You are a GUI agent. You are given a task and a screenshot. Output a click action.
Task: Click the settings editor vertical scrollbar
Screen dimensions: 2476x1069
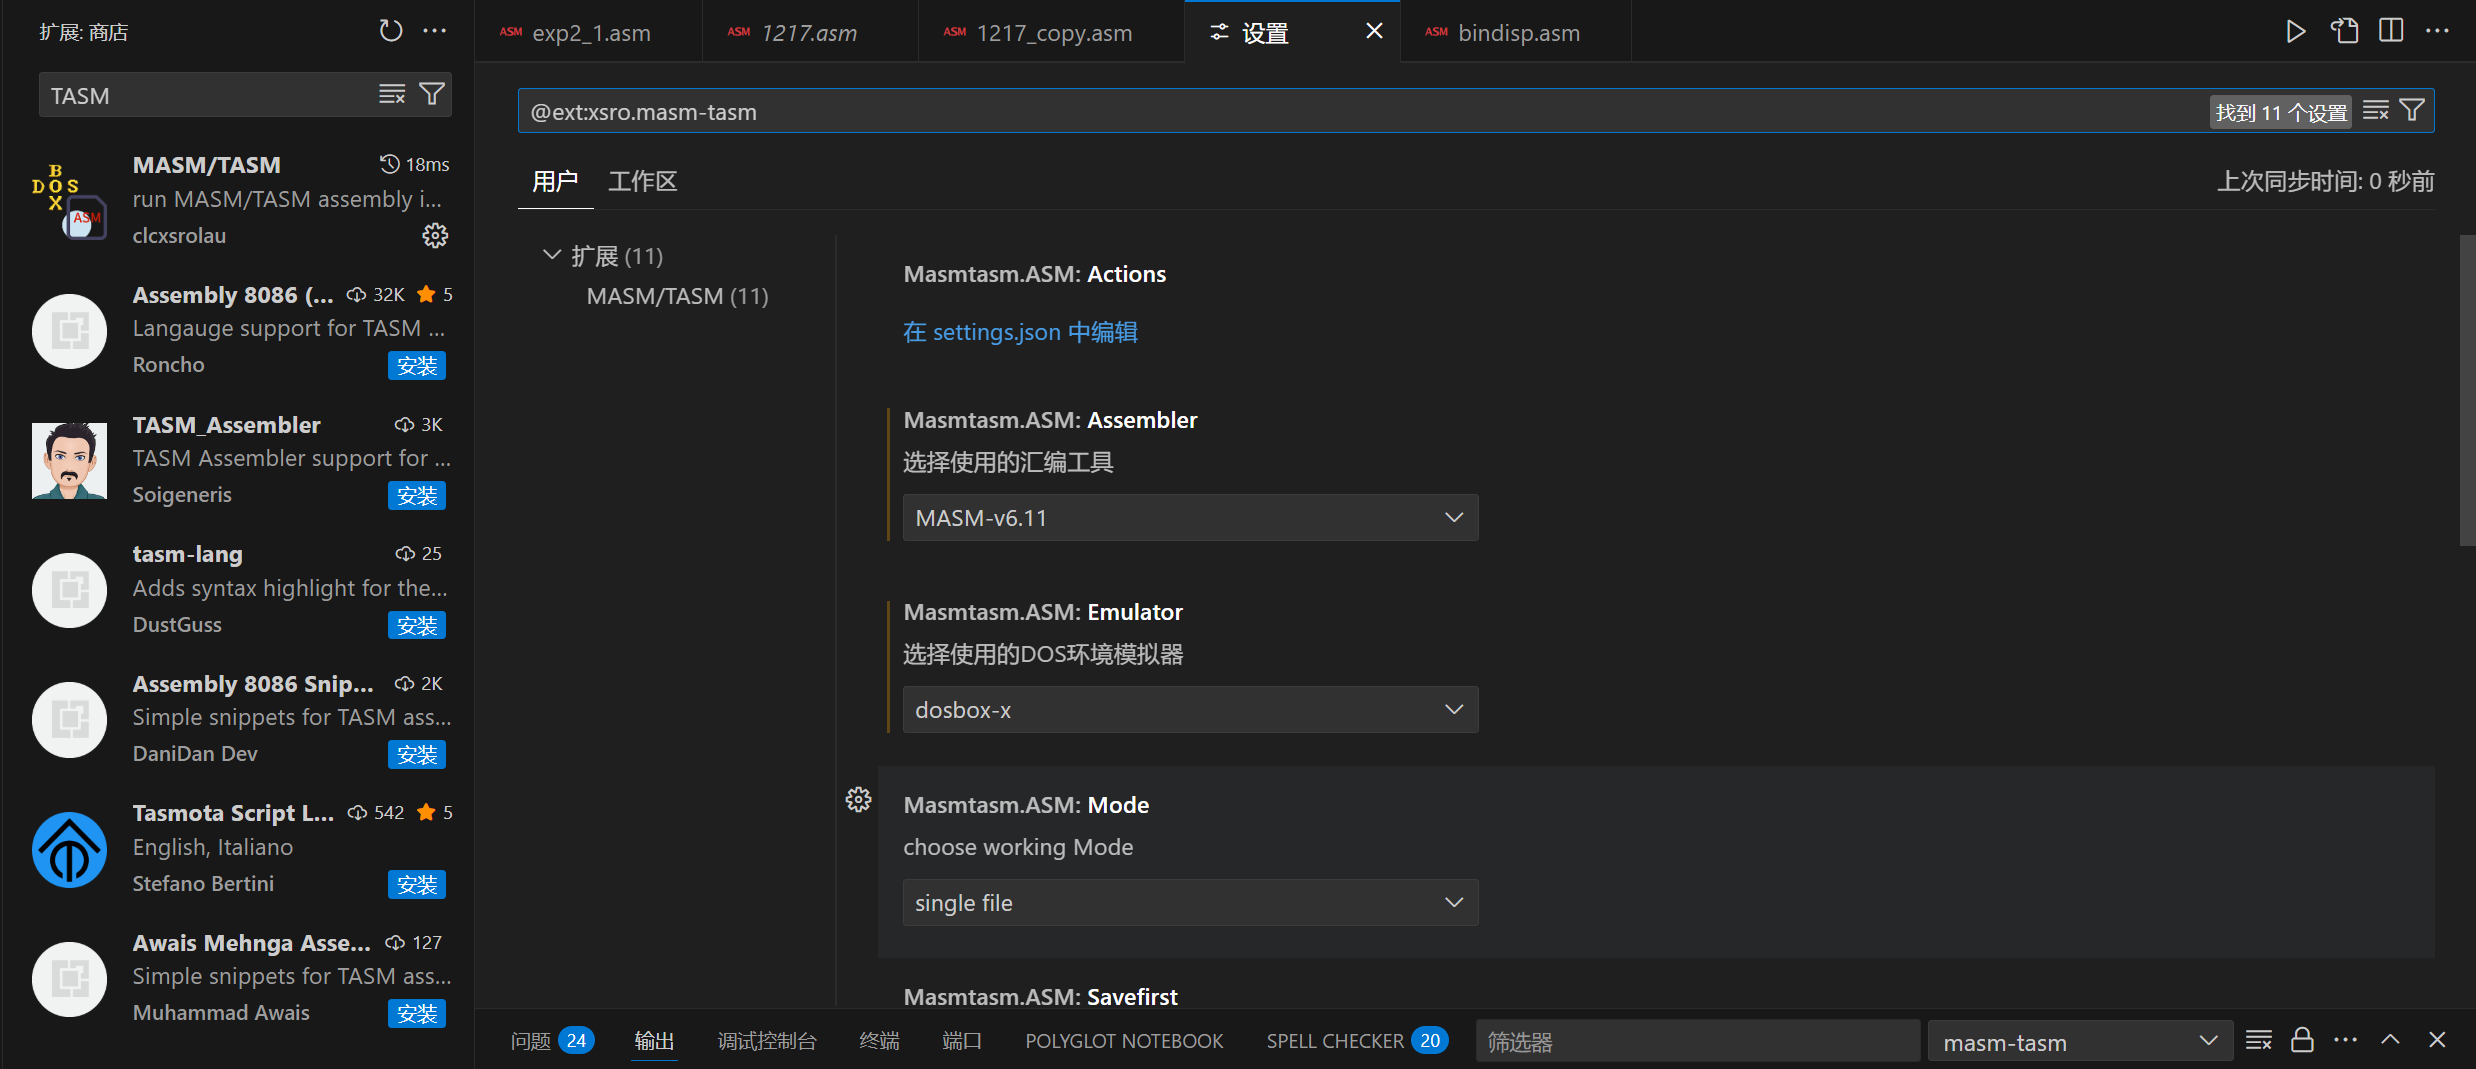pyautogui.click(x=2467, y=390)
